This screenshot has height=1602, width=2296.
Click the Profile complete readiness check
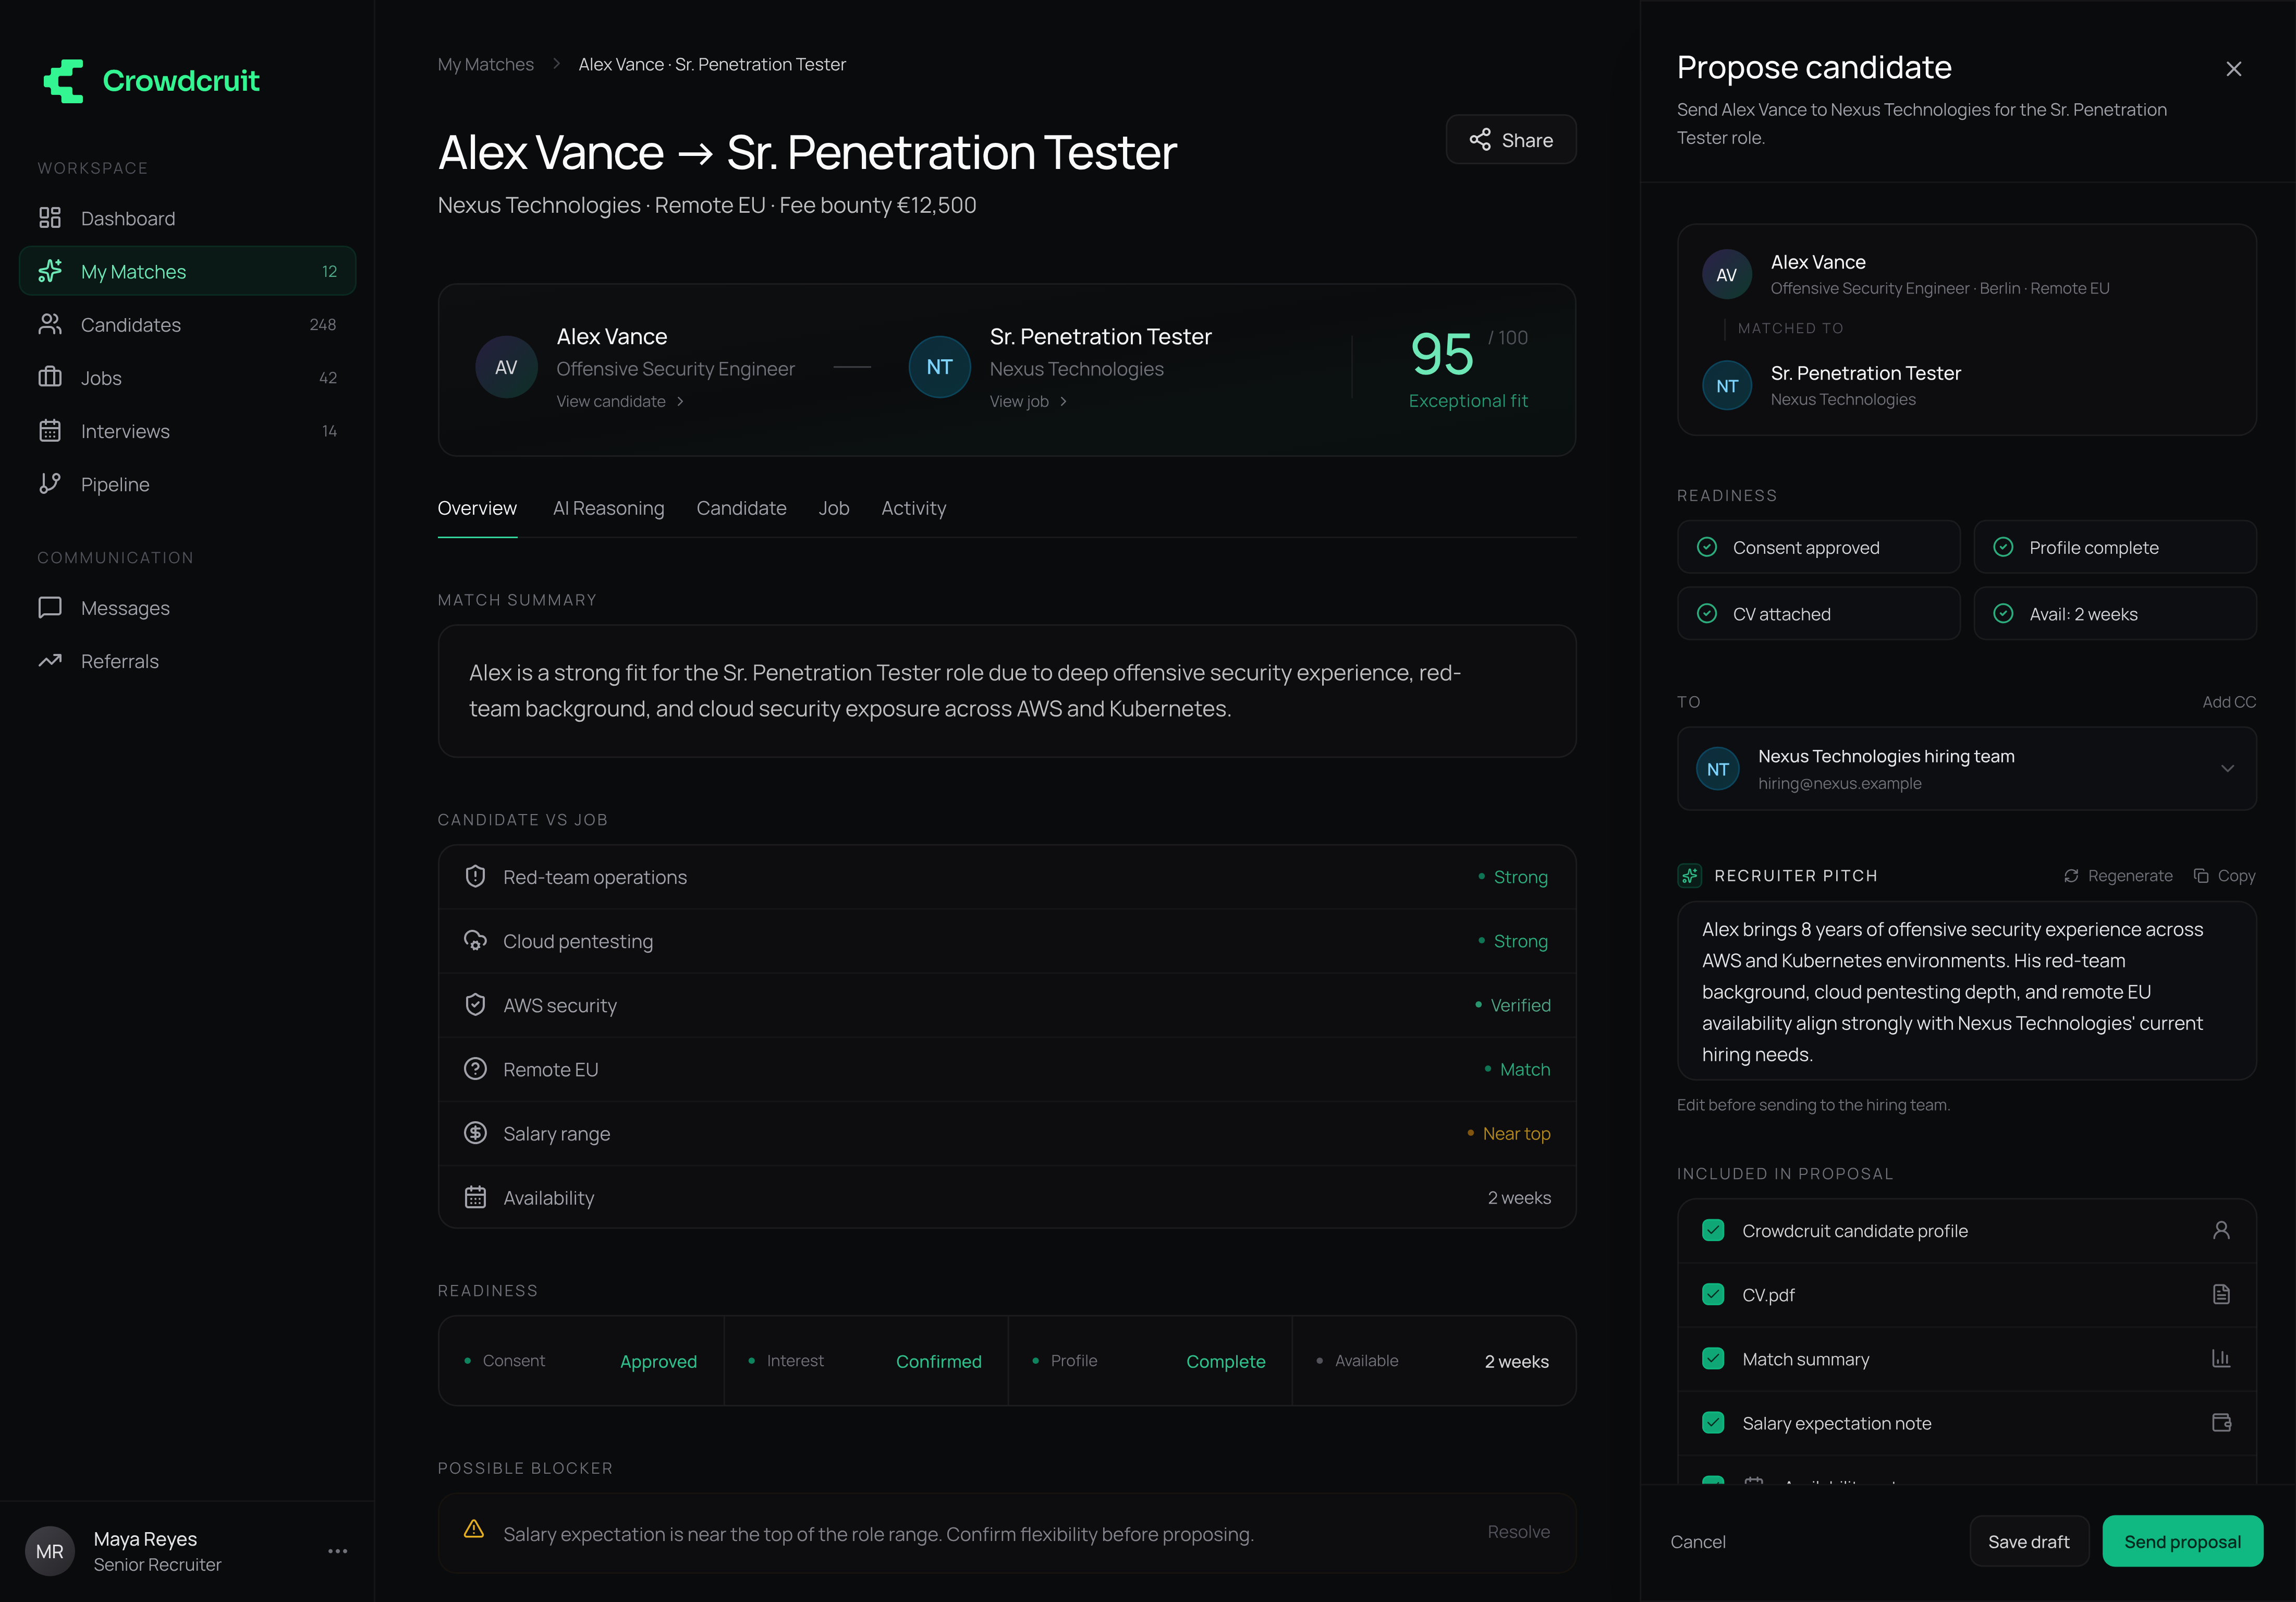click(x=2115, y=547)
